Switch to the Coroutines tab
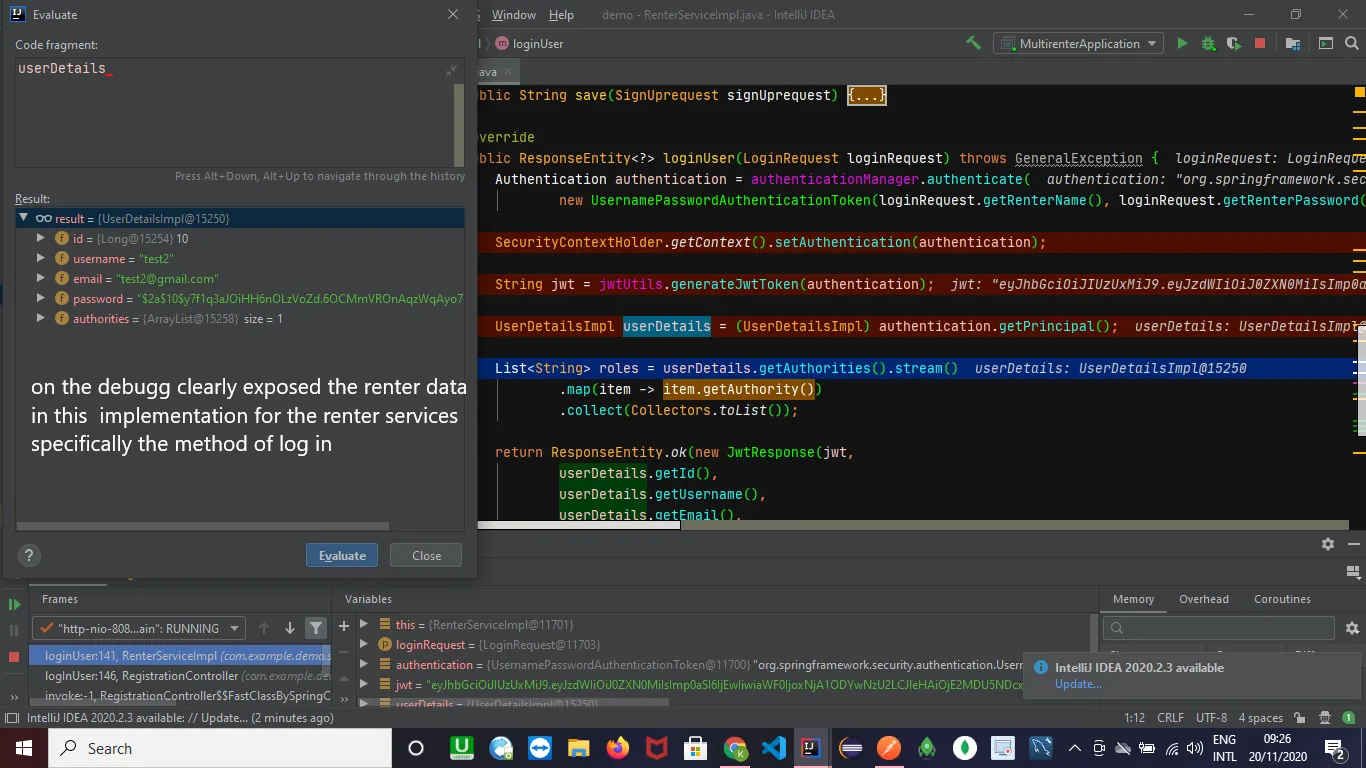The width and height of the screenshot is (1366, 768). tap(1282, 599)
